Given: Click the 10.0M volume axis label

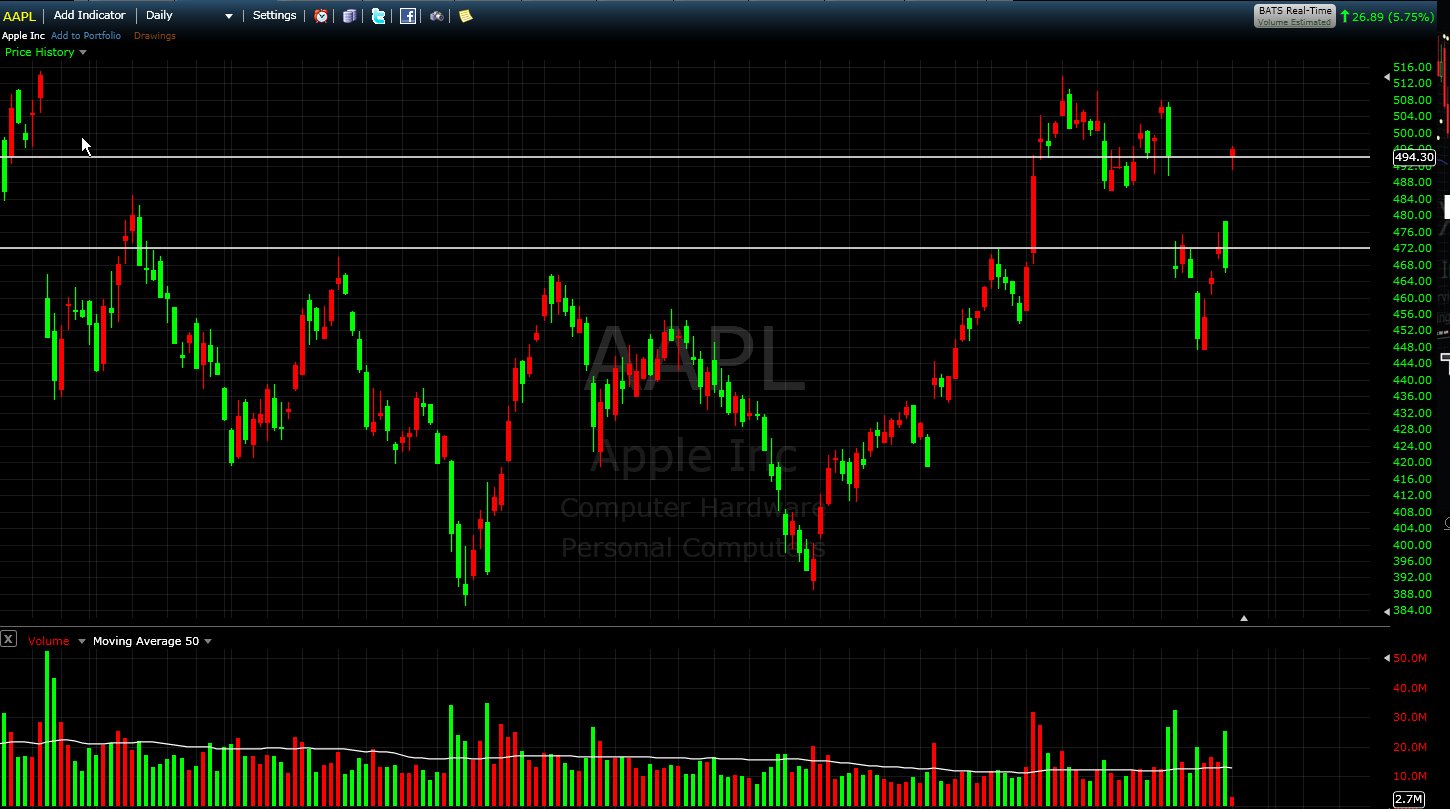Looking at the screenshot, I should [x=1409, y=776].
